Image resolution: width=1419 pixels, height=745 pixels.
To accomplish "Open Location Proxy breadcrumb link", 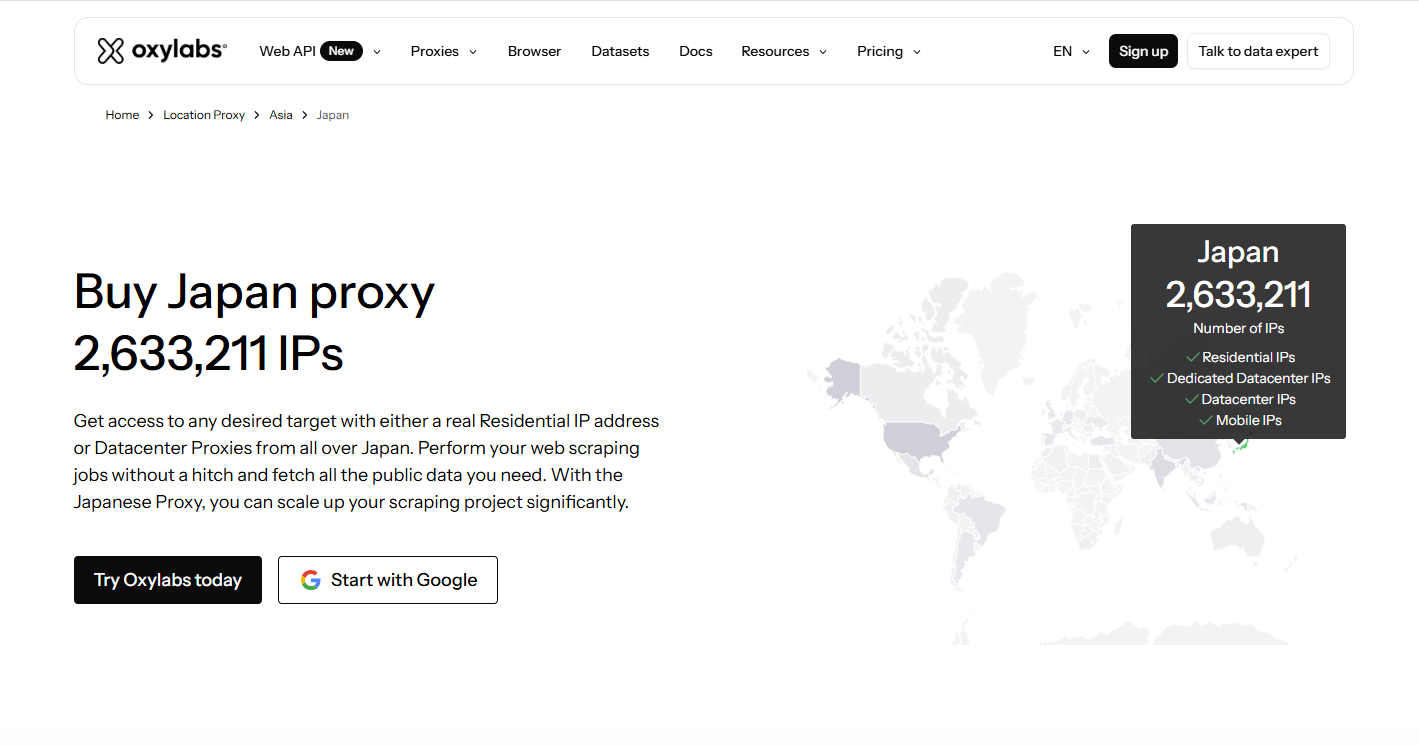I will pyautogui.click(x=204, y=115).
